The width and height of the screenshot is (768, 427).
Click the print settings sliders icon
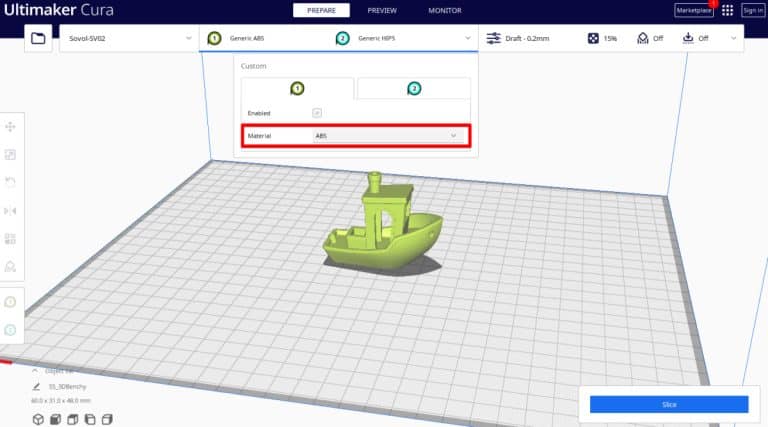(x=493, y=38)
